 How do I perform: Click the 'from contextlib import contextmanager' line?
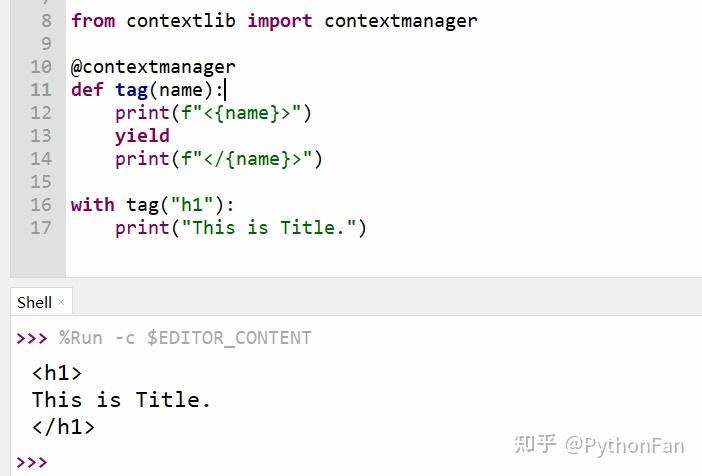[274, 21]
